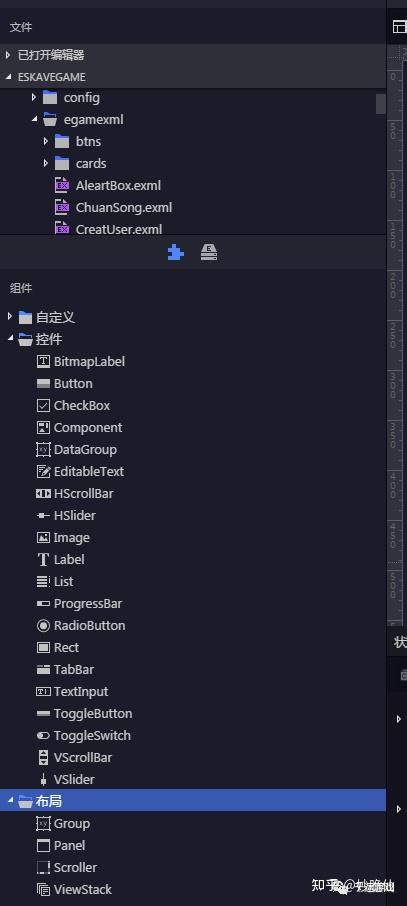Expand the 自定义 components folder
The height and width of the screenshot is (906, 407).
[x=9, y=317]
